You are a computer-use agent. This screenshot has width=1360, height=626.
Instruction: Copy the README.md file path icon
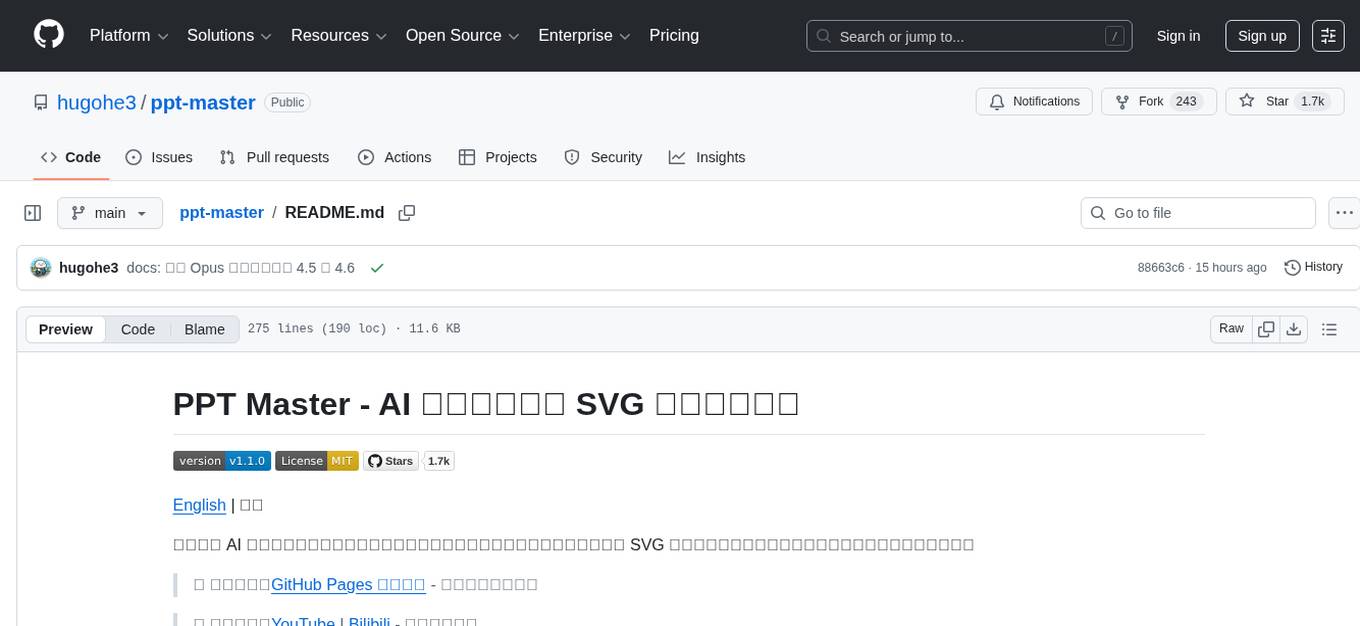tap(406, 213)
